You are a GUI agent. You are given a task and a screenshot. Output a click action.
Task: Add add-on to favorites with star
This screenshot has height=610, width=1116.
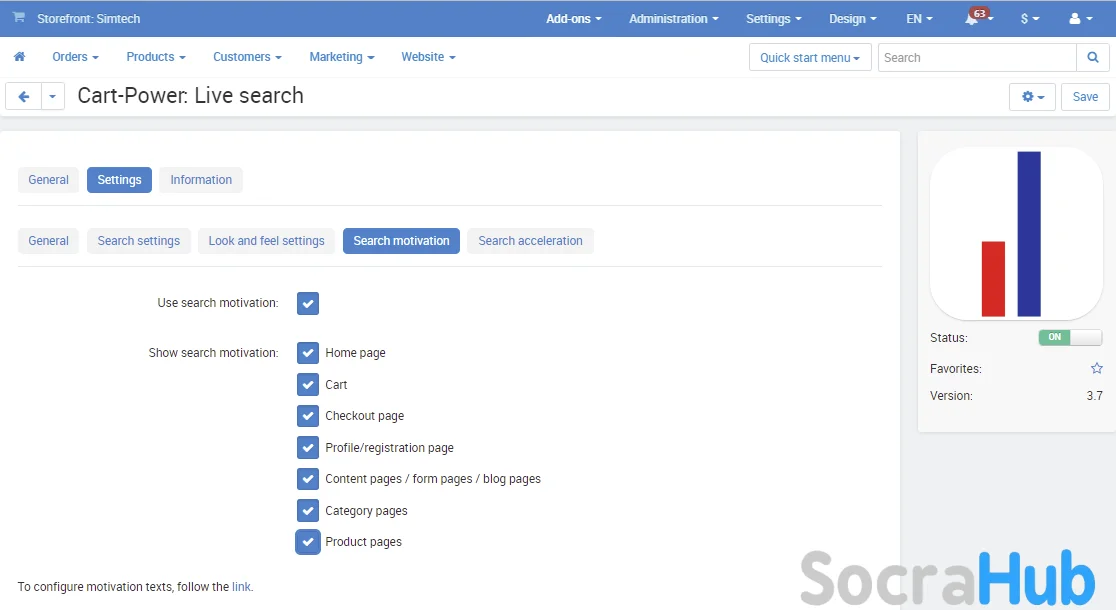1096,369
